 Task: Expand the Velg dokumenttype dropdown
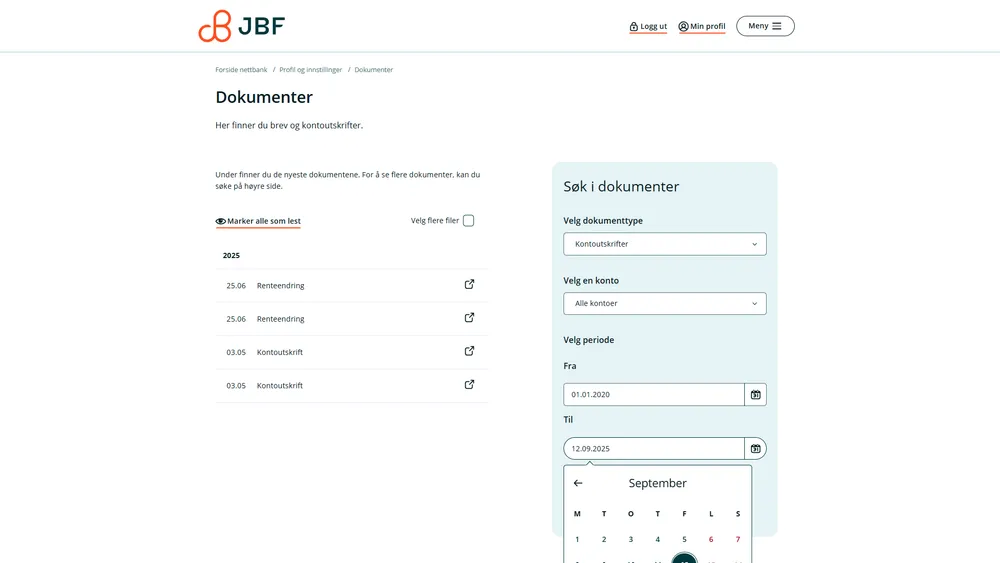[x=664, y=244]
